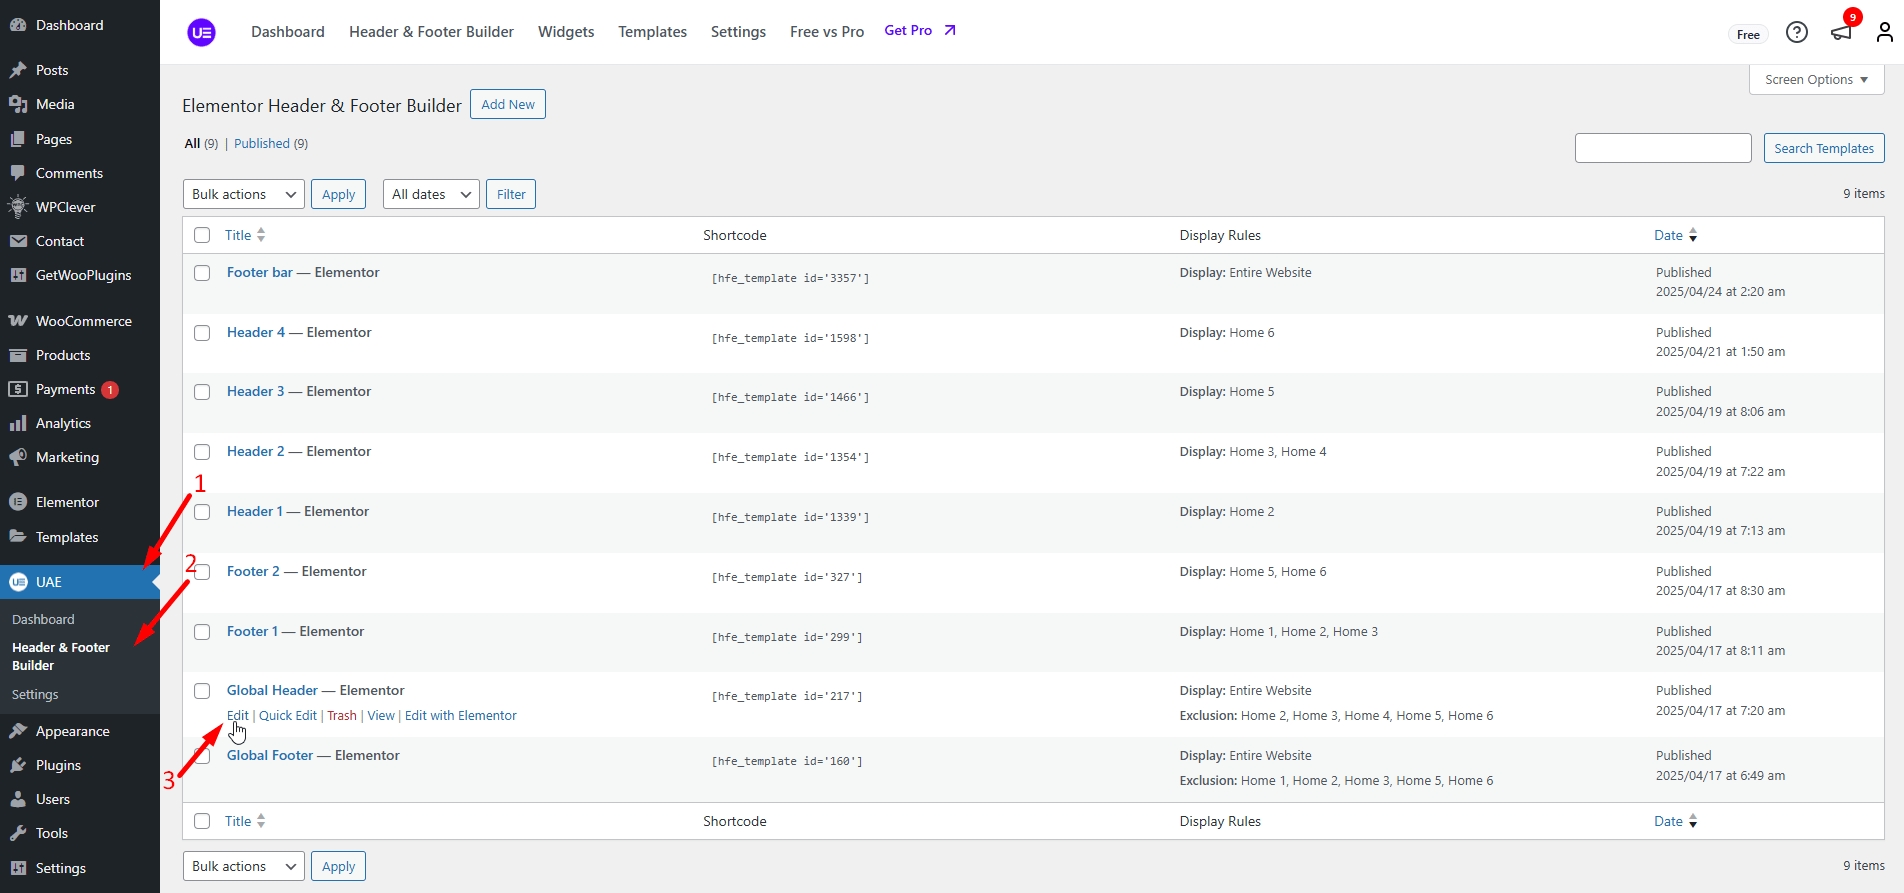Open WooCommerce from the sidebar
The width and height of the screenshot is (1904, 893).
(83, 321)
